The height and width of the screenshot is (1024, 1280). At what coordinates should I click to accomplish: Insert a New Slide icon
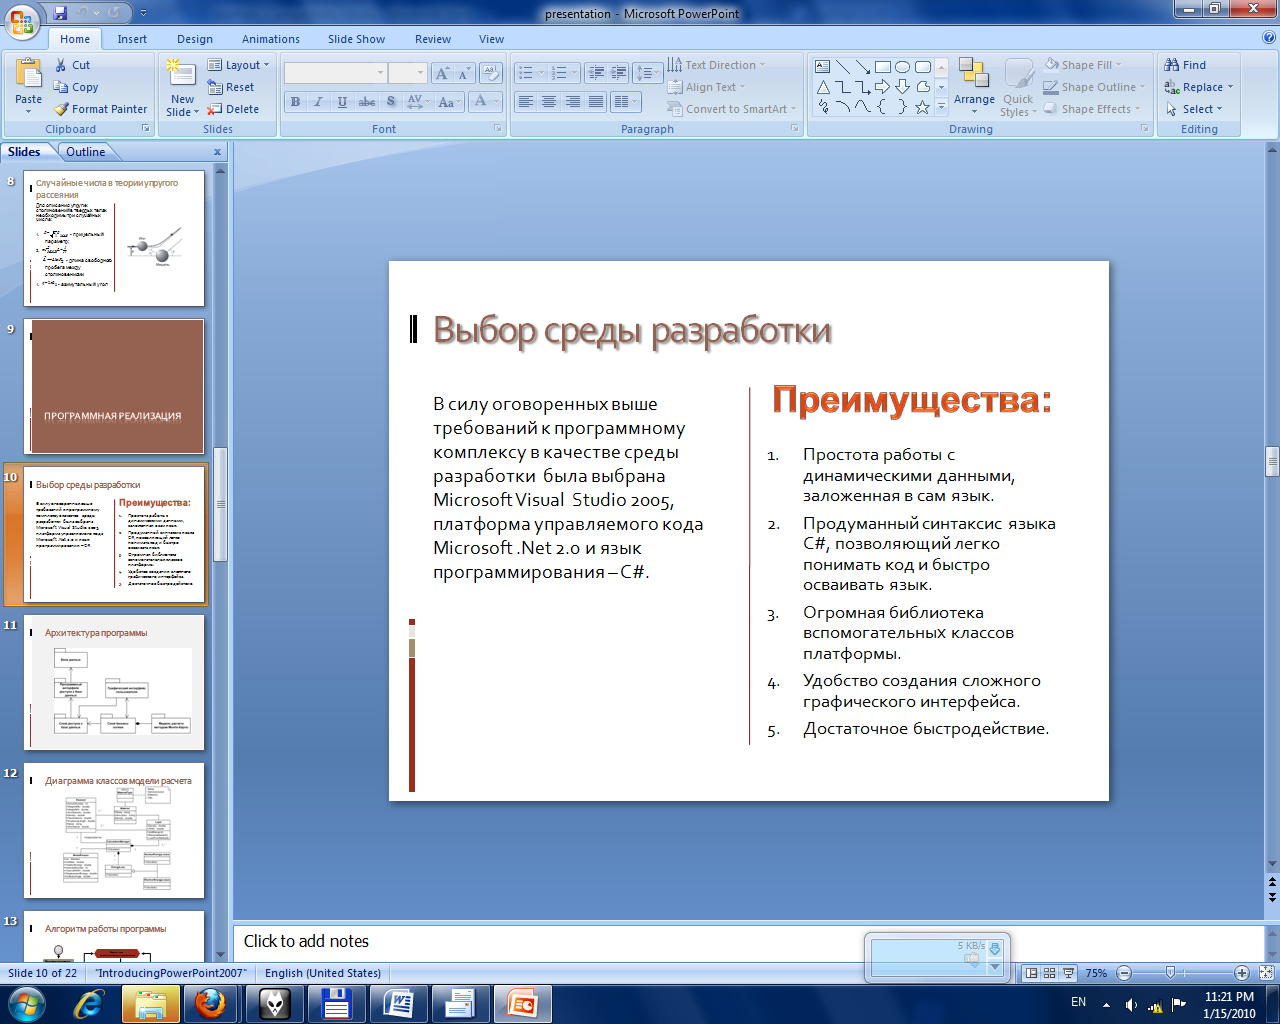(x=182, y=74)
